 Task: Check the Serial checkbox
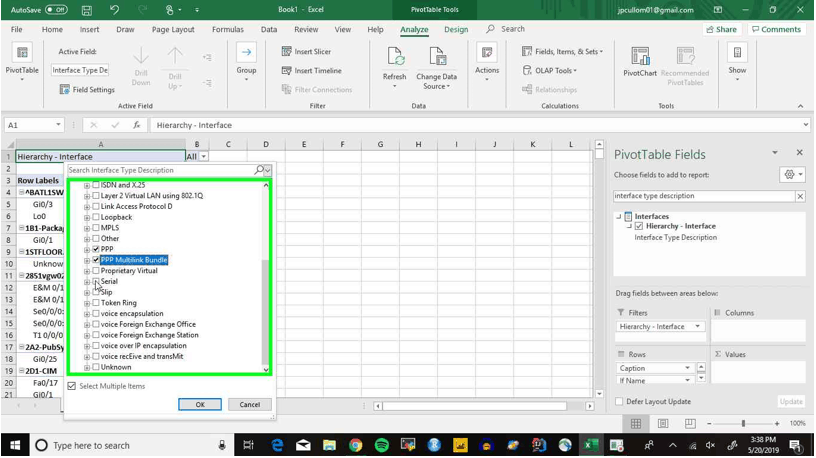click(x=96, y=281)
